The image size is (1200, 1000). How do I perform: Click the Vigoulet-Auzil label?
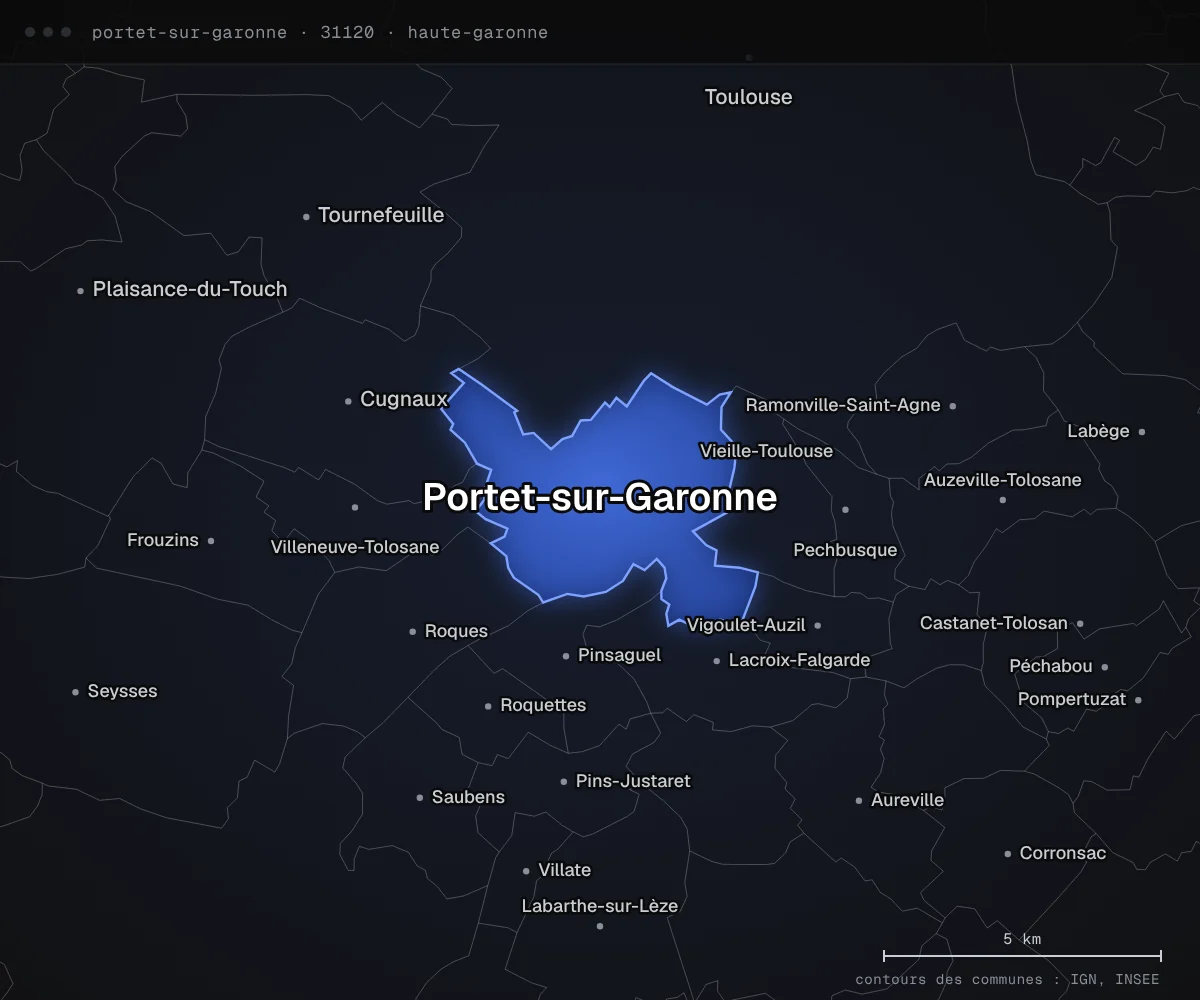pos(746,625)
